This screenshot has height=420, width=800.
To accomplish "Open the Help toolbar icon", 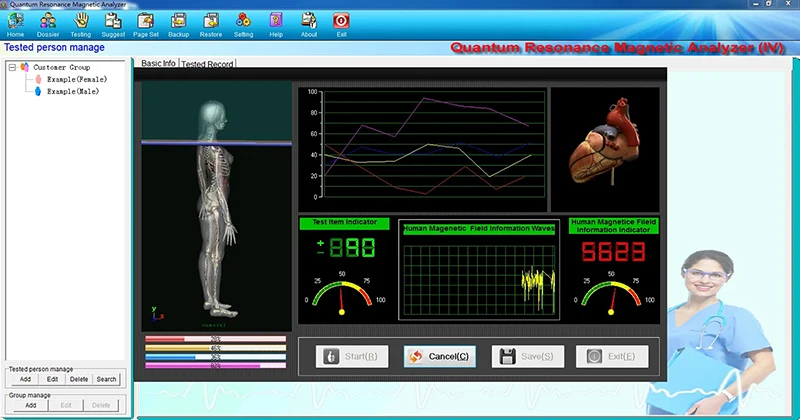I will pos(276,25).
